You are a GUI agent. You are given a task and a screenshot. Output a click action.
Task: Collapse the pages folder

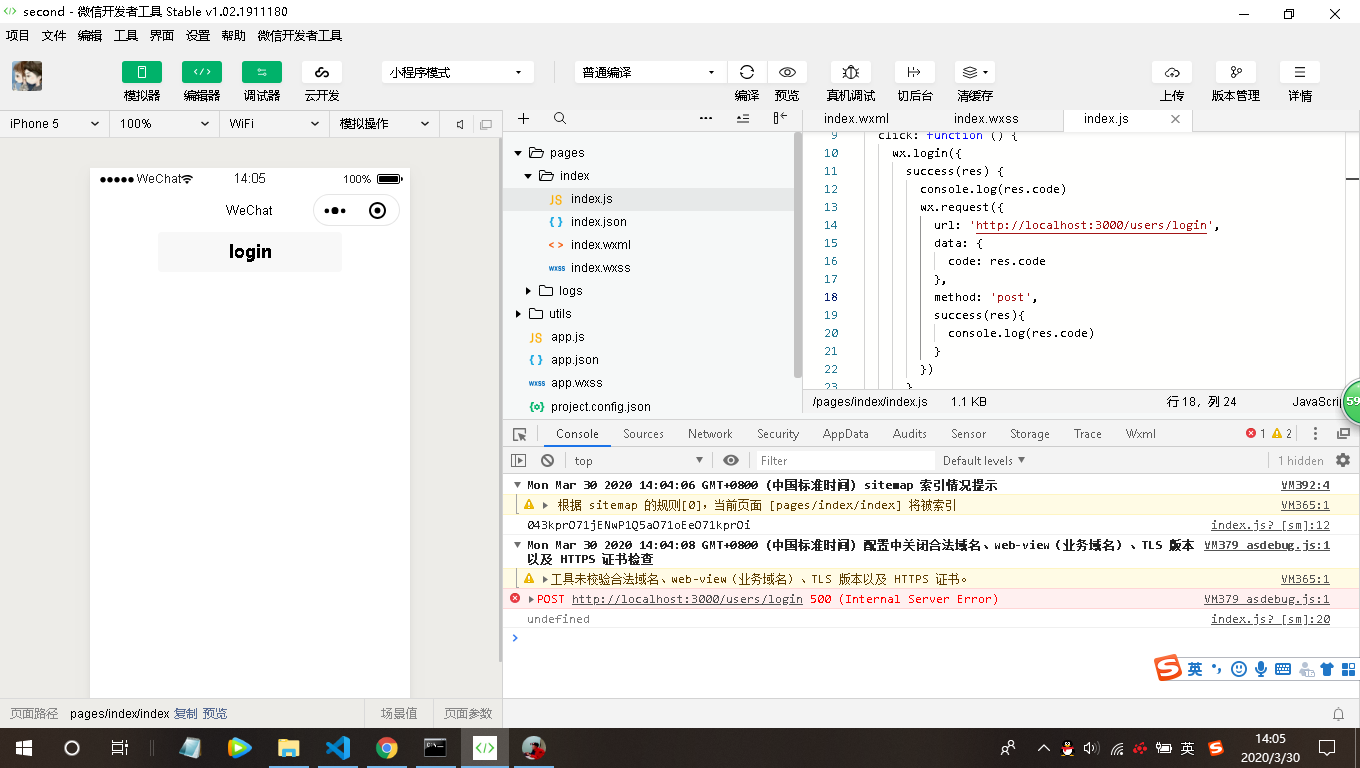pos(519,153)
